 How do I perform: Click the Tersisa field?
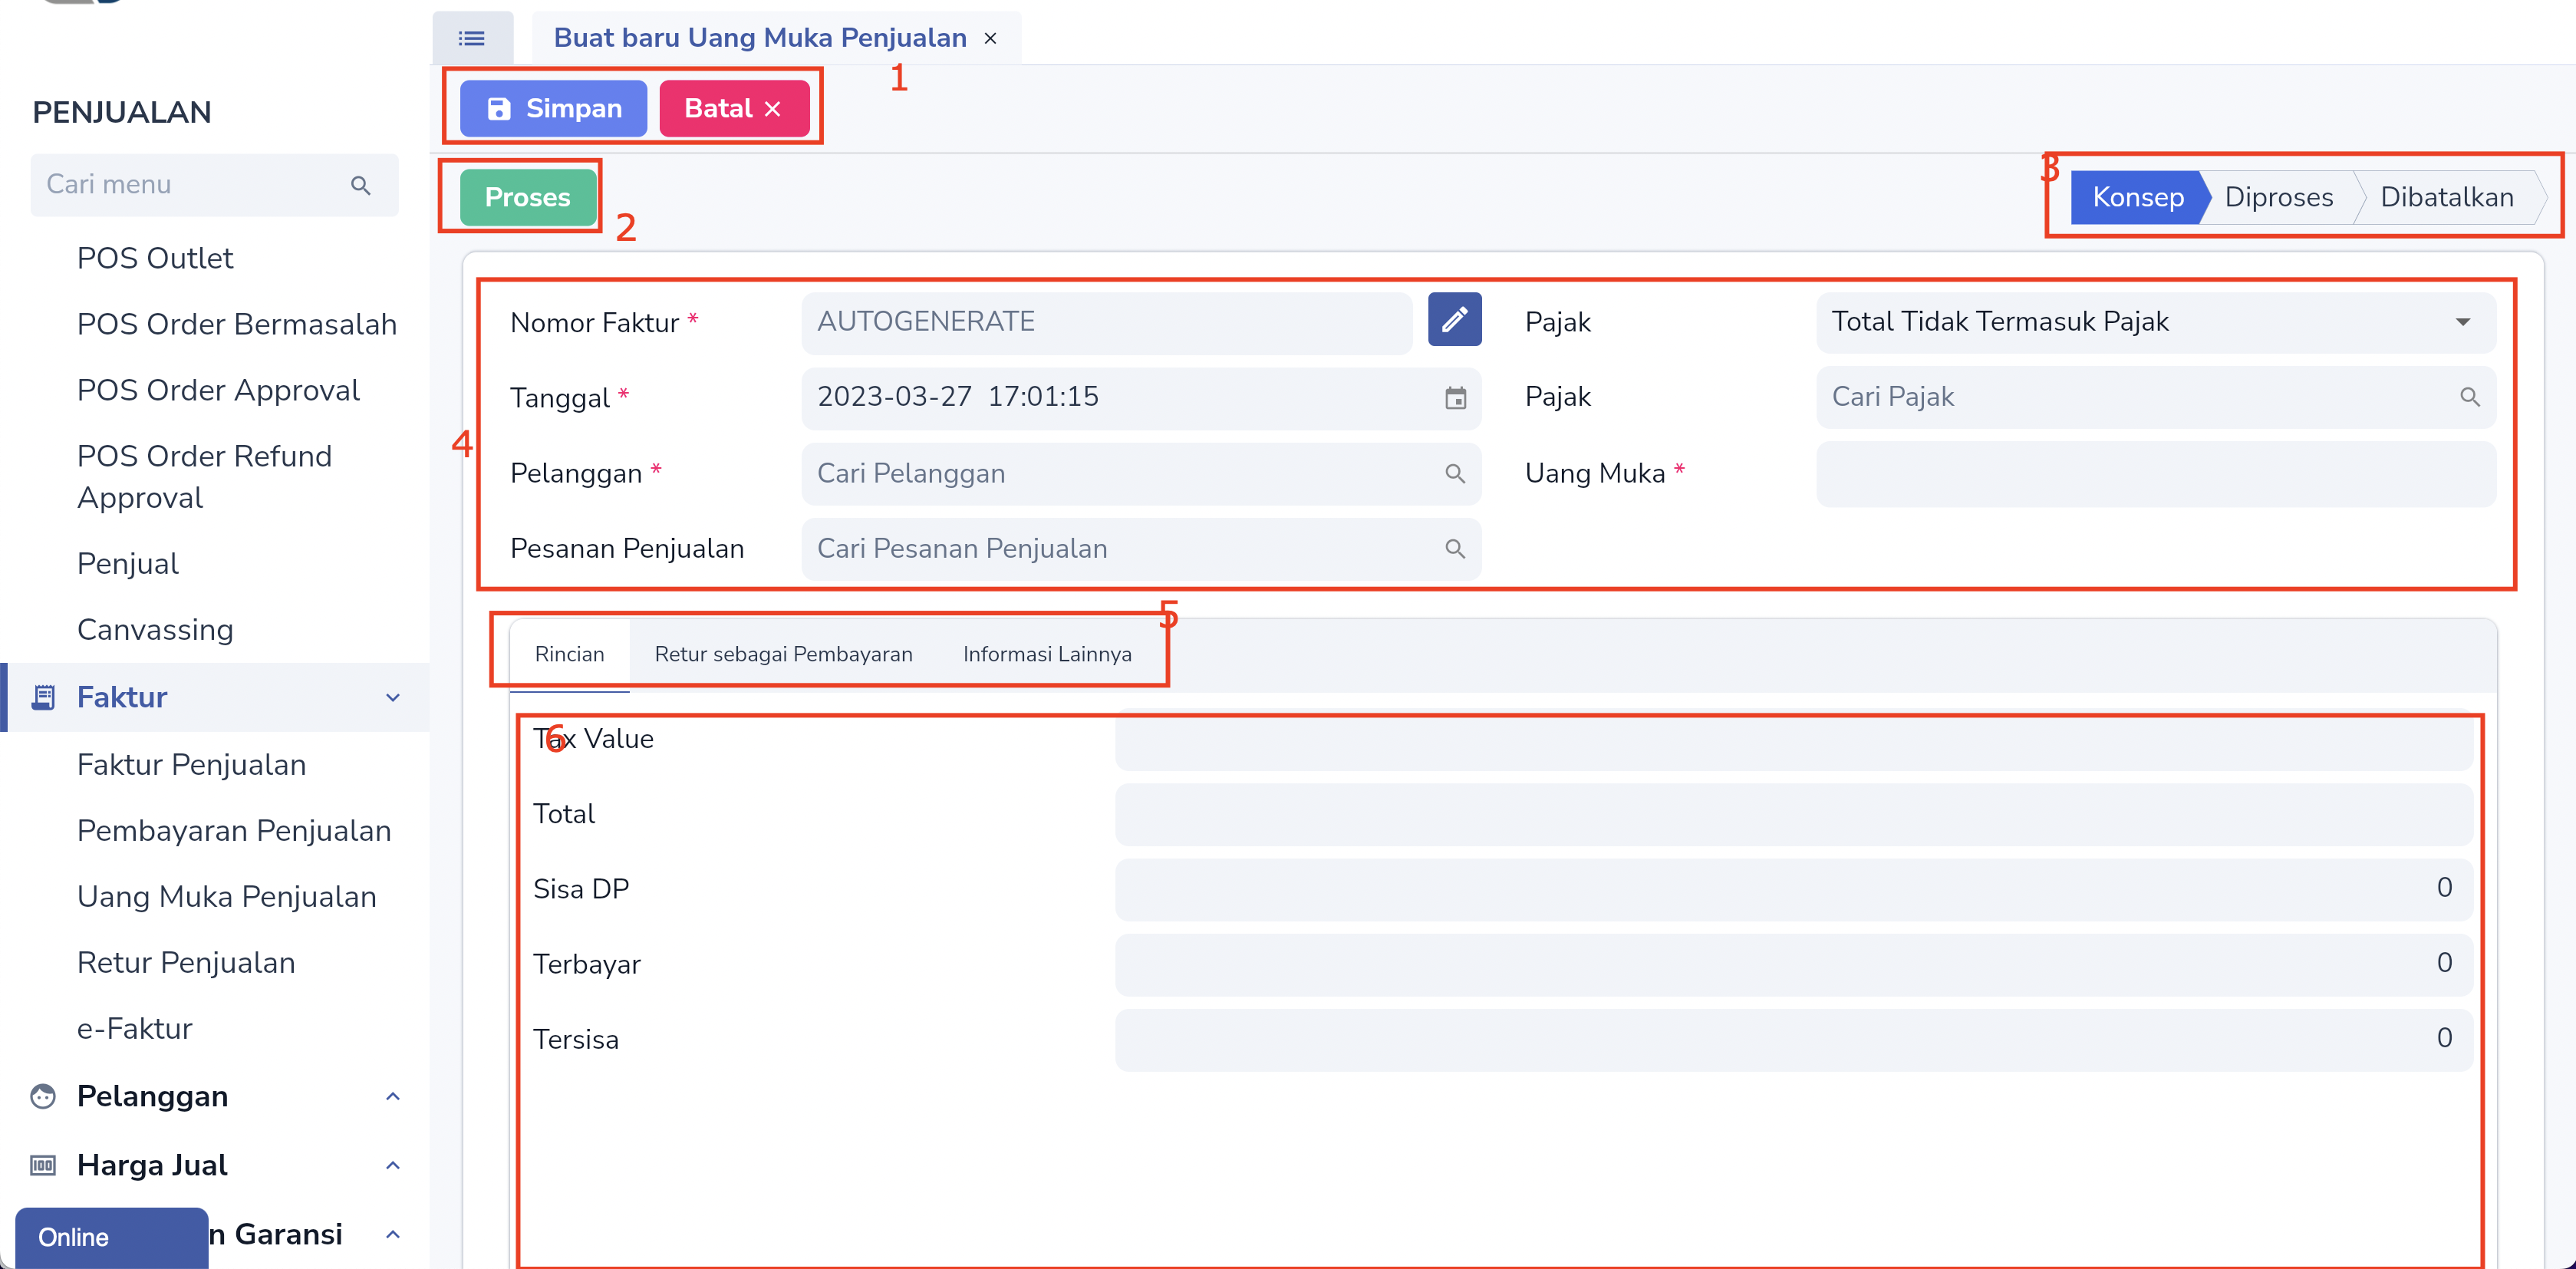tap(1794, 1040)
